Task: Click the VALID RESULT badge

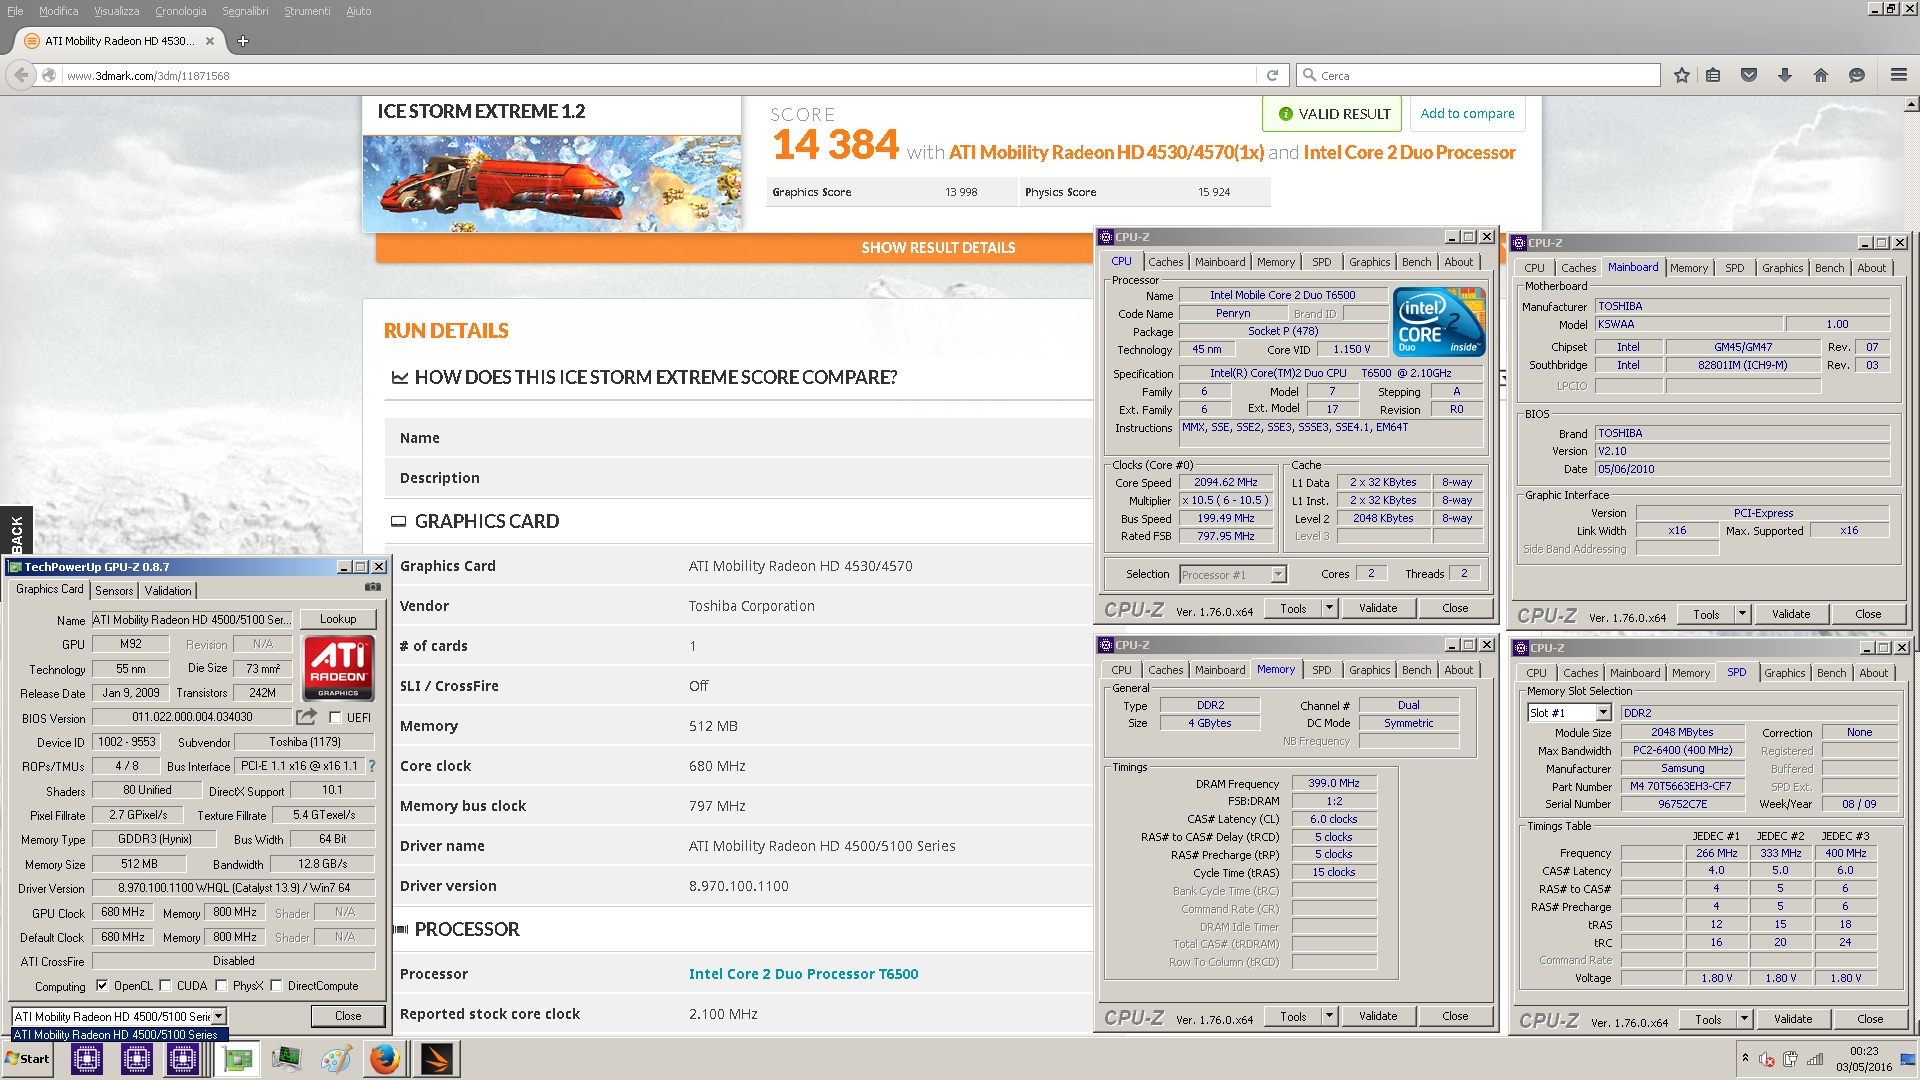Action: [x=1333, y=114]
